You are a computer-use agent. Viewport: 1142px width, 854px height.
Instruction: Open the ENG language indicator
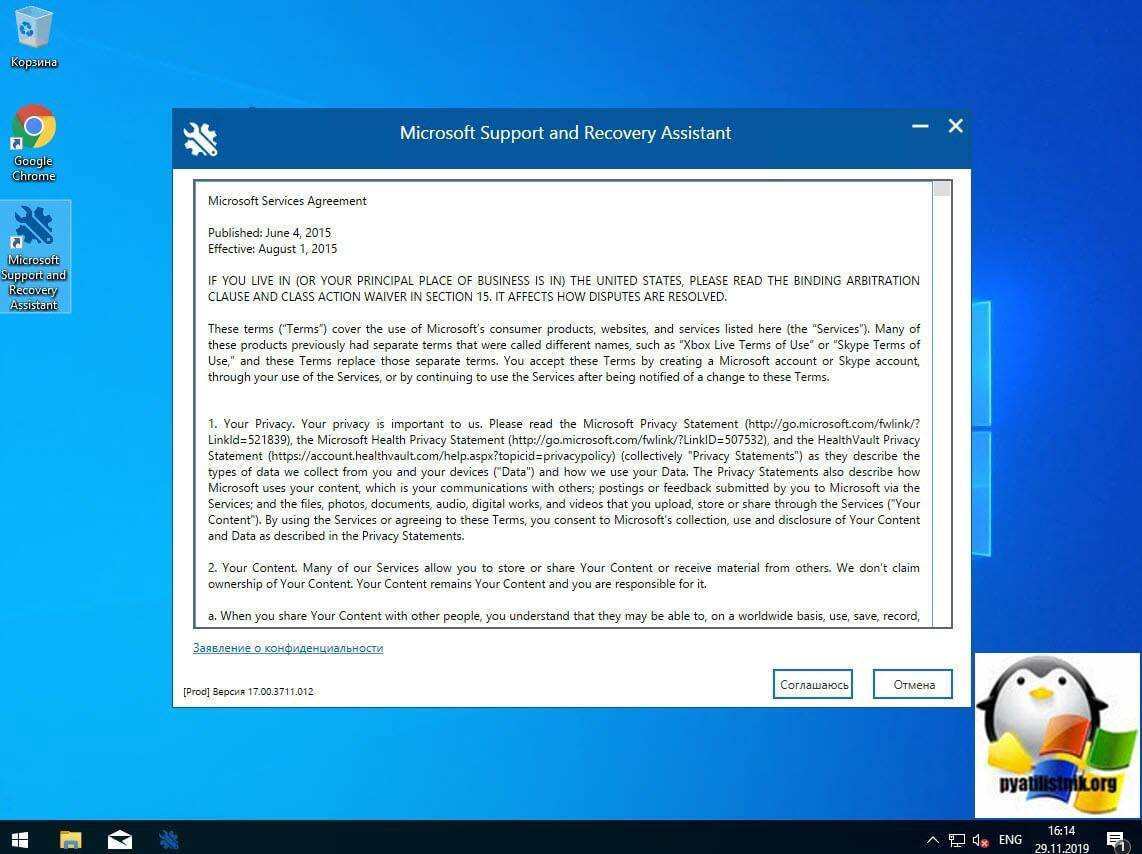(x=1010, y=840)
